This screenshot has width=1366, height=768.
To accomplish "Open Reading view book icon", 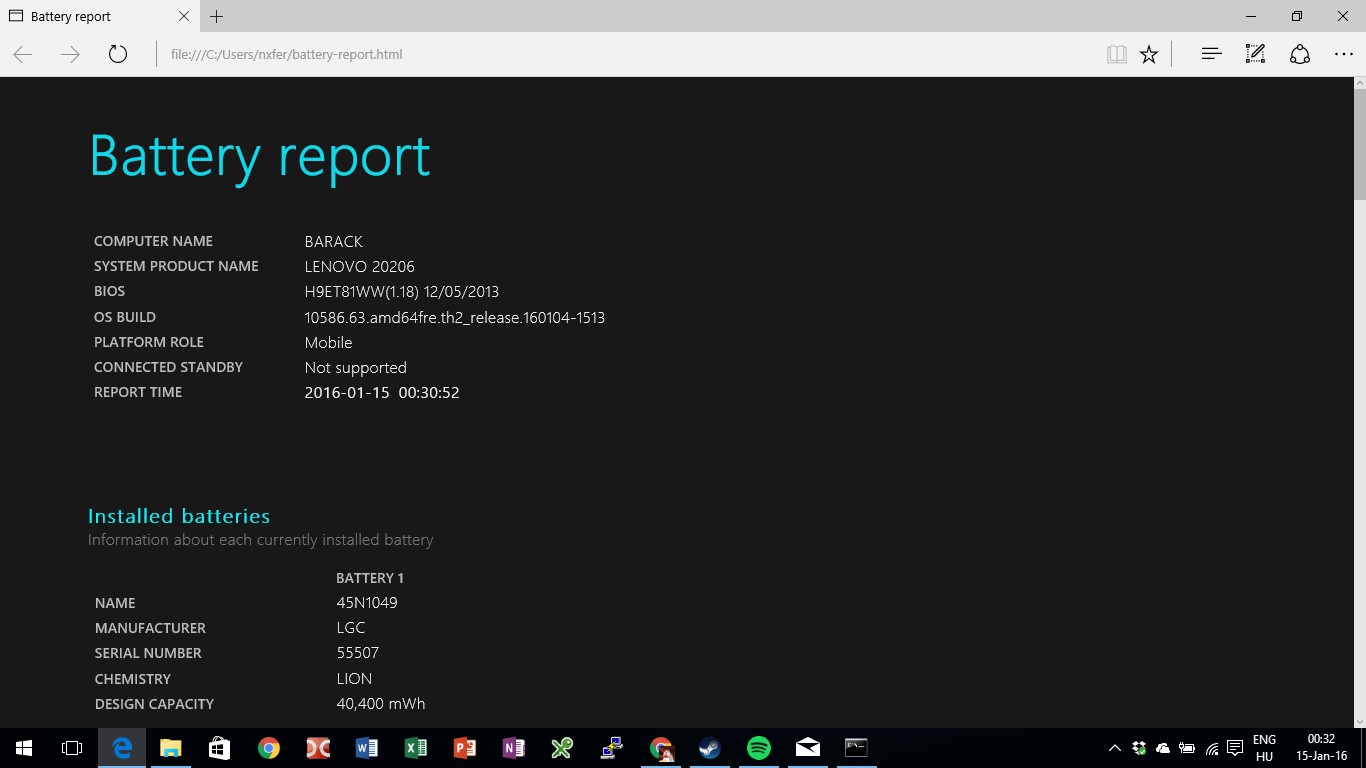I will click(1117, 54).
